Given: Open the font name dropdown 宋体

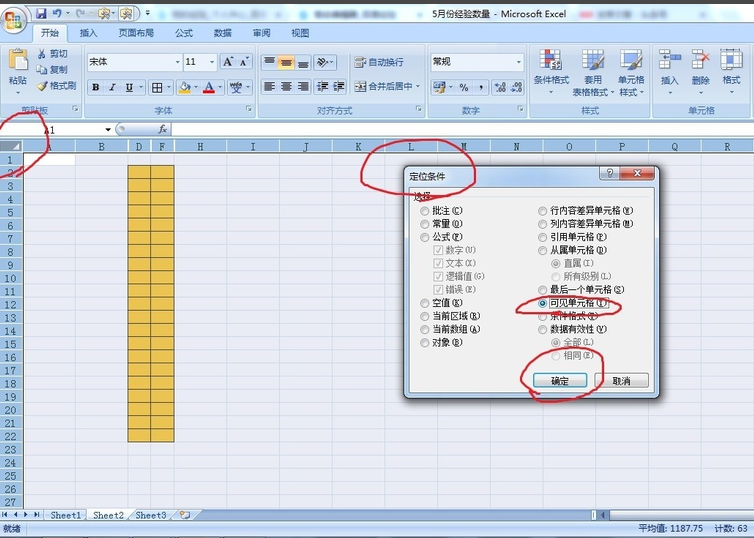Looking at the screenshot, I should (177, 62).
